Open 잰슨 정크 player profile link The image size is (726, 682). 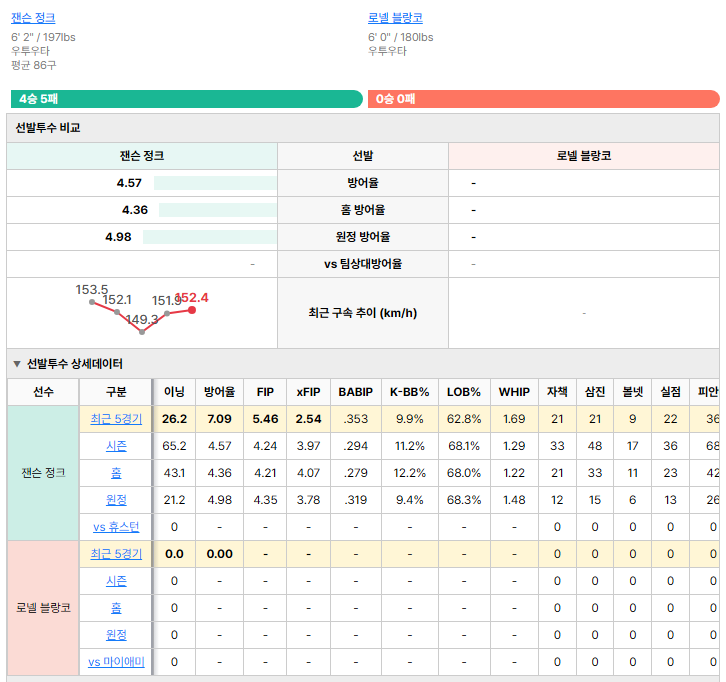(x=33, y=18)
